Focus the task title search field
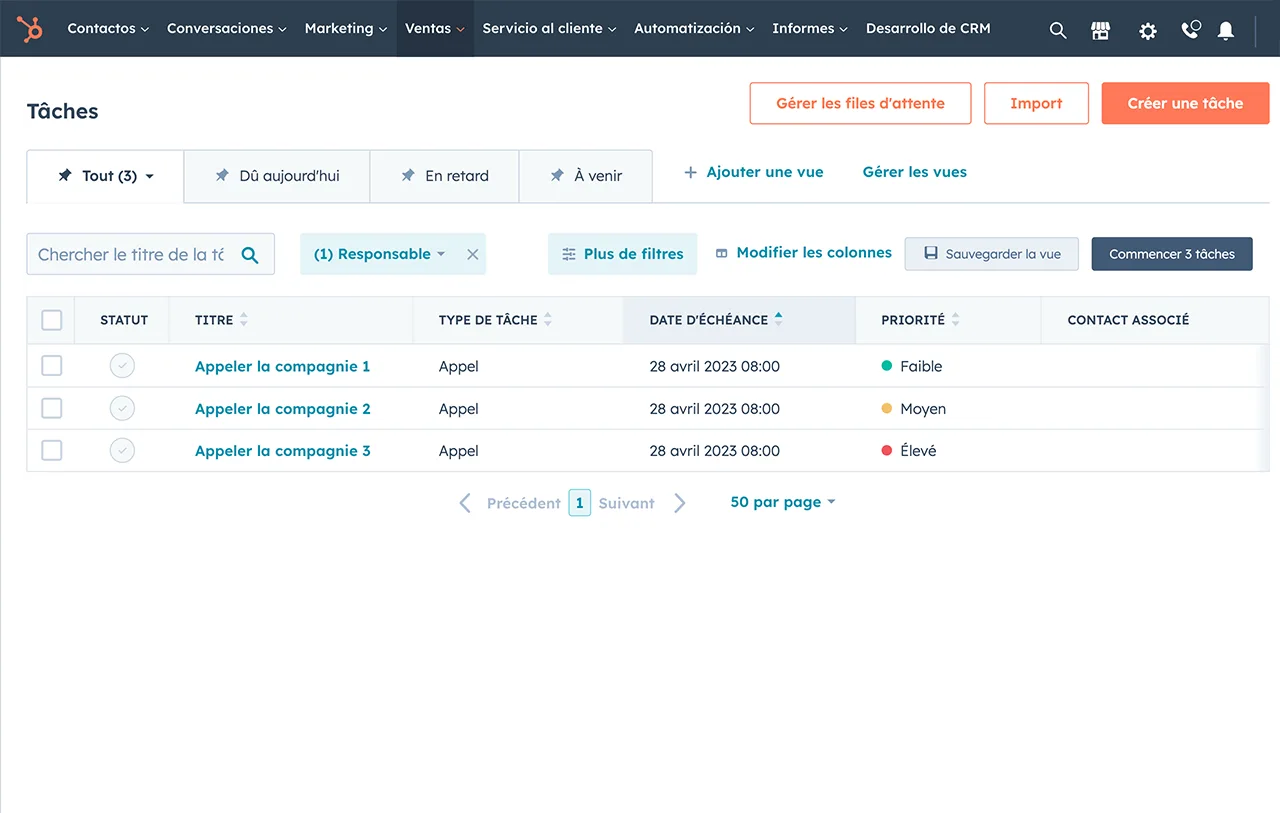This screenshot has width=1280, height=813. (x=130, y=254)
